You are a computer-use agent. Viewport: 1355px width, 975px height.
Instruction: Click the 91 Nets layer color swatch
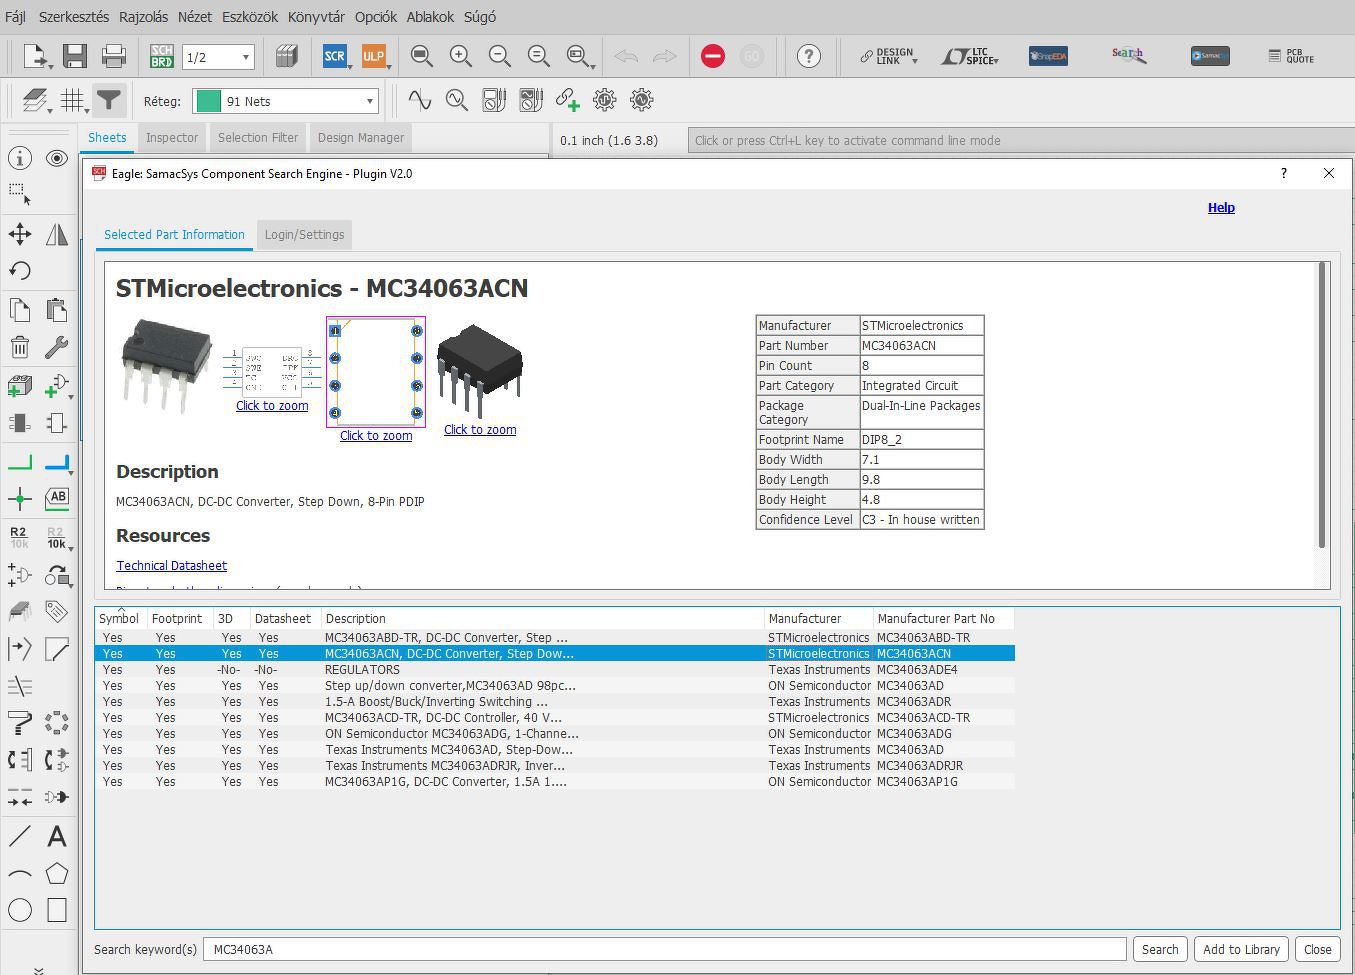pyautogui.click(x=208, y=101)
